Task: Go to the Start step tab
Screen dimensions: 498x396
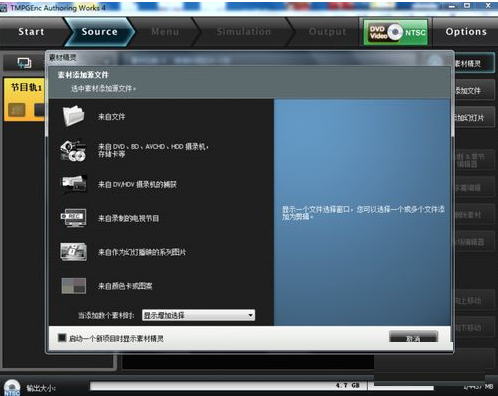Action: pyautogui.click(x=31, y=32)
